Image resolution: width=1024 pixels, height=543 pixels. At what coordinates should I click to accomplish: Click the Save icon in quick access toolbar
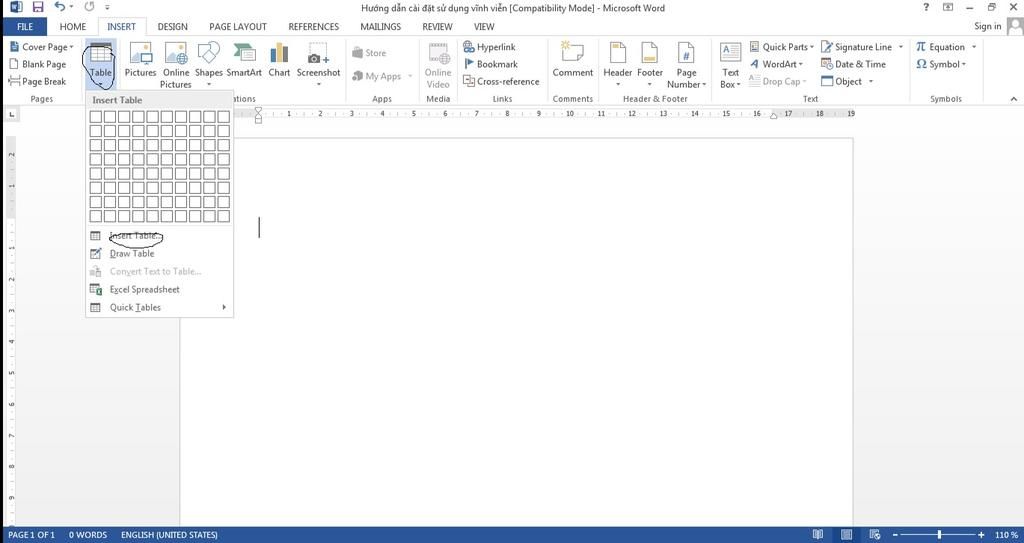(38, 7)
